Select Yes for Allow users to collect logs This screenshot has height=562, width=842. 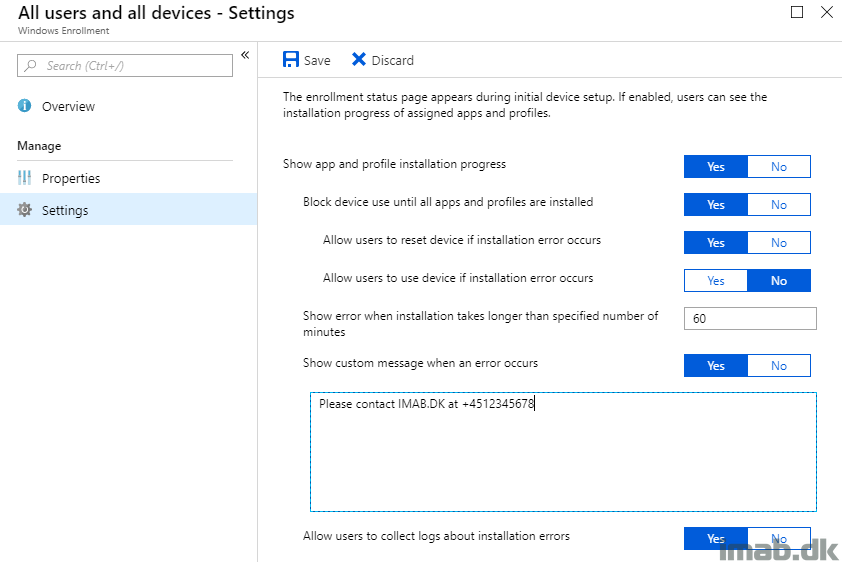coord(715,538)
